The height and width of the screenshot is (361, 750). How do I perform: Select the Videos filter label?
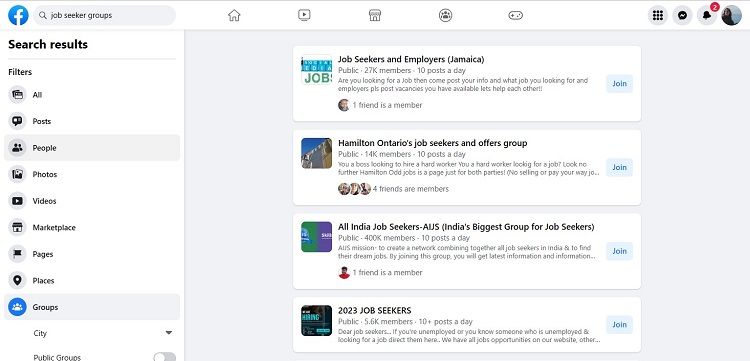[44, 201]
